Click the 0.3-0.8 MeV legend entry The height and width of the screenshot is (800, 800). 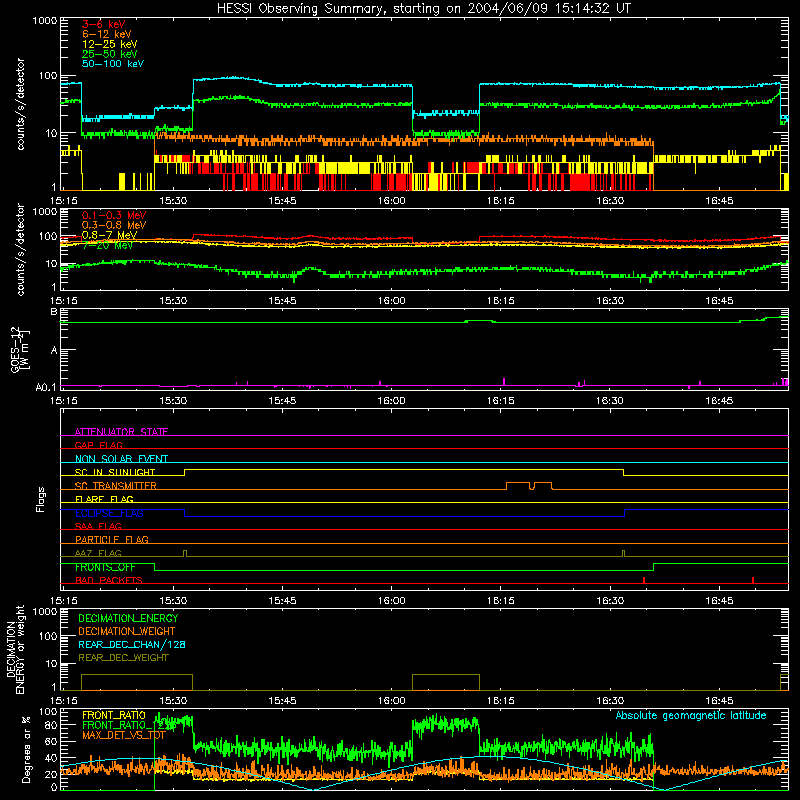114,225
